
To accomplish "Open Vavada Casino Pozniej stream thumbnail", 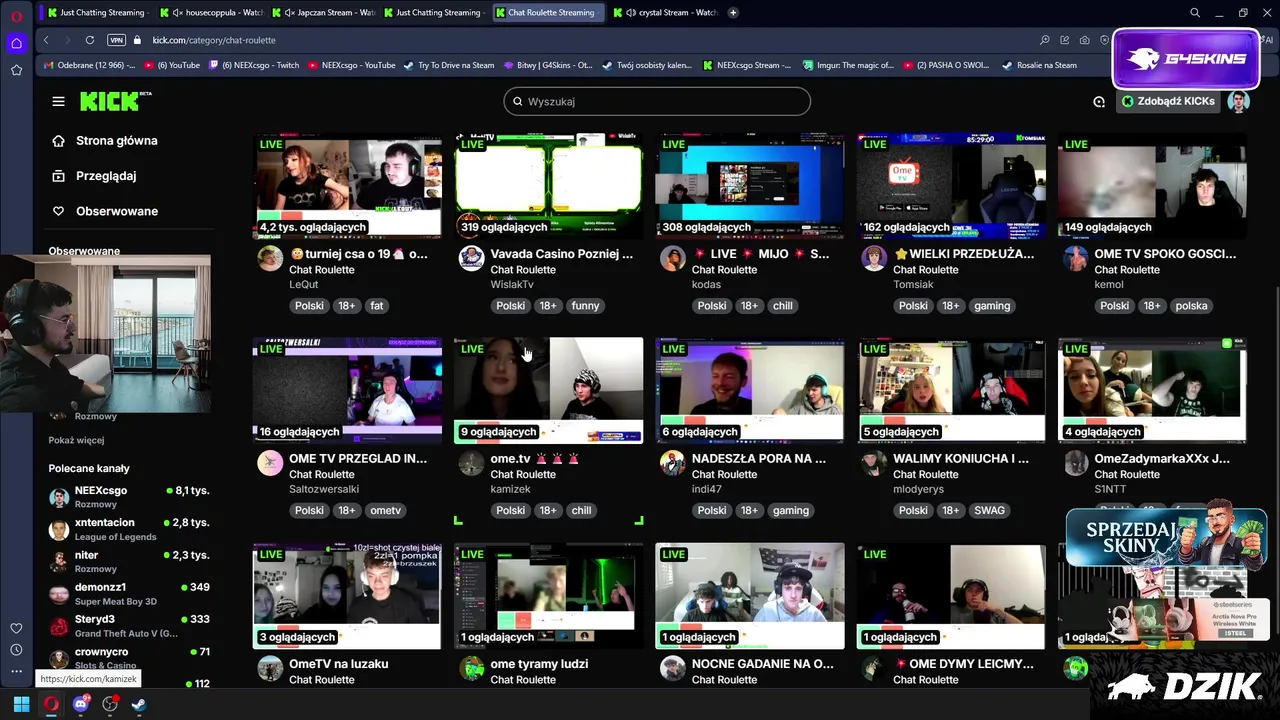I will [x=548, y=185].
